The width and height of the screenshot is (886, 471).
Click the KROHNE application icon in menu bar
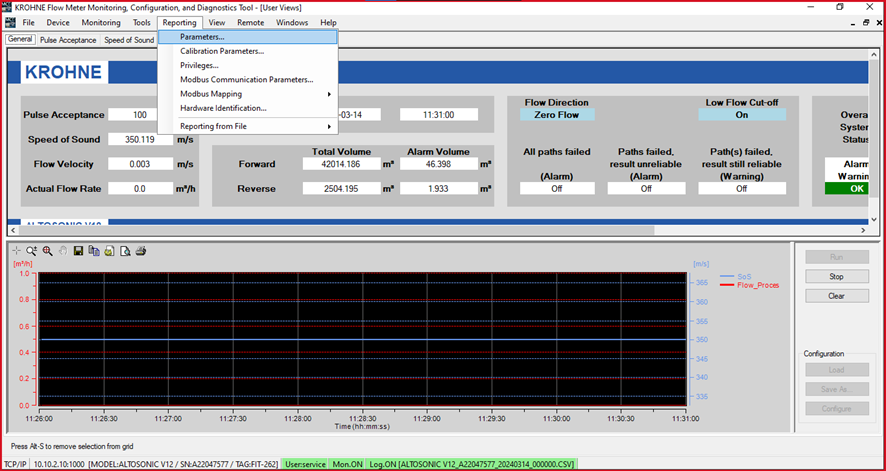pyautogui.click(x=10, y=23)
